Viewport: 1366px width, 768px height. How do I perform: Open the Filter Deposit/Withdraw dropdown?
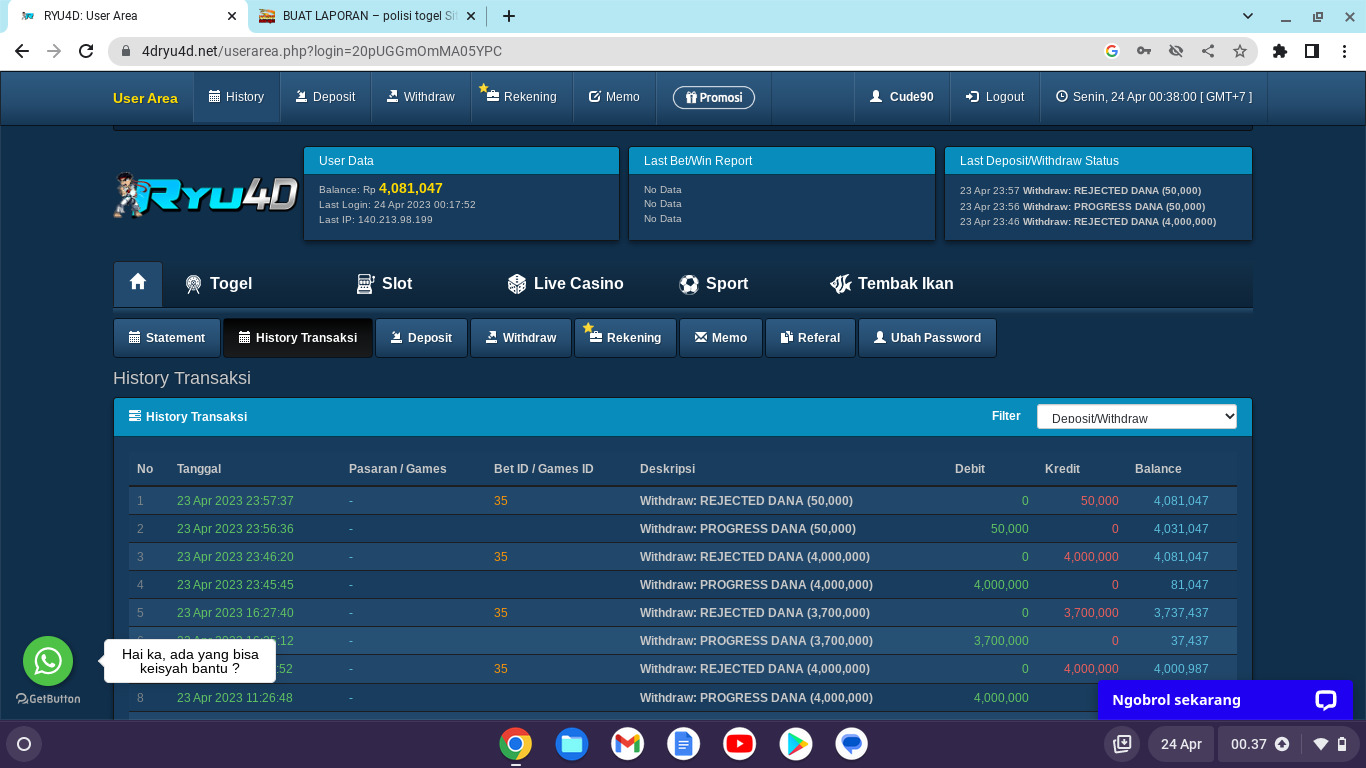[1136, 417]
